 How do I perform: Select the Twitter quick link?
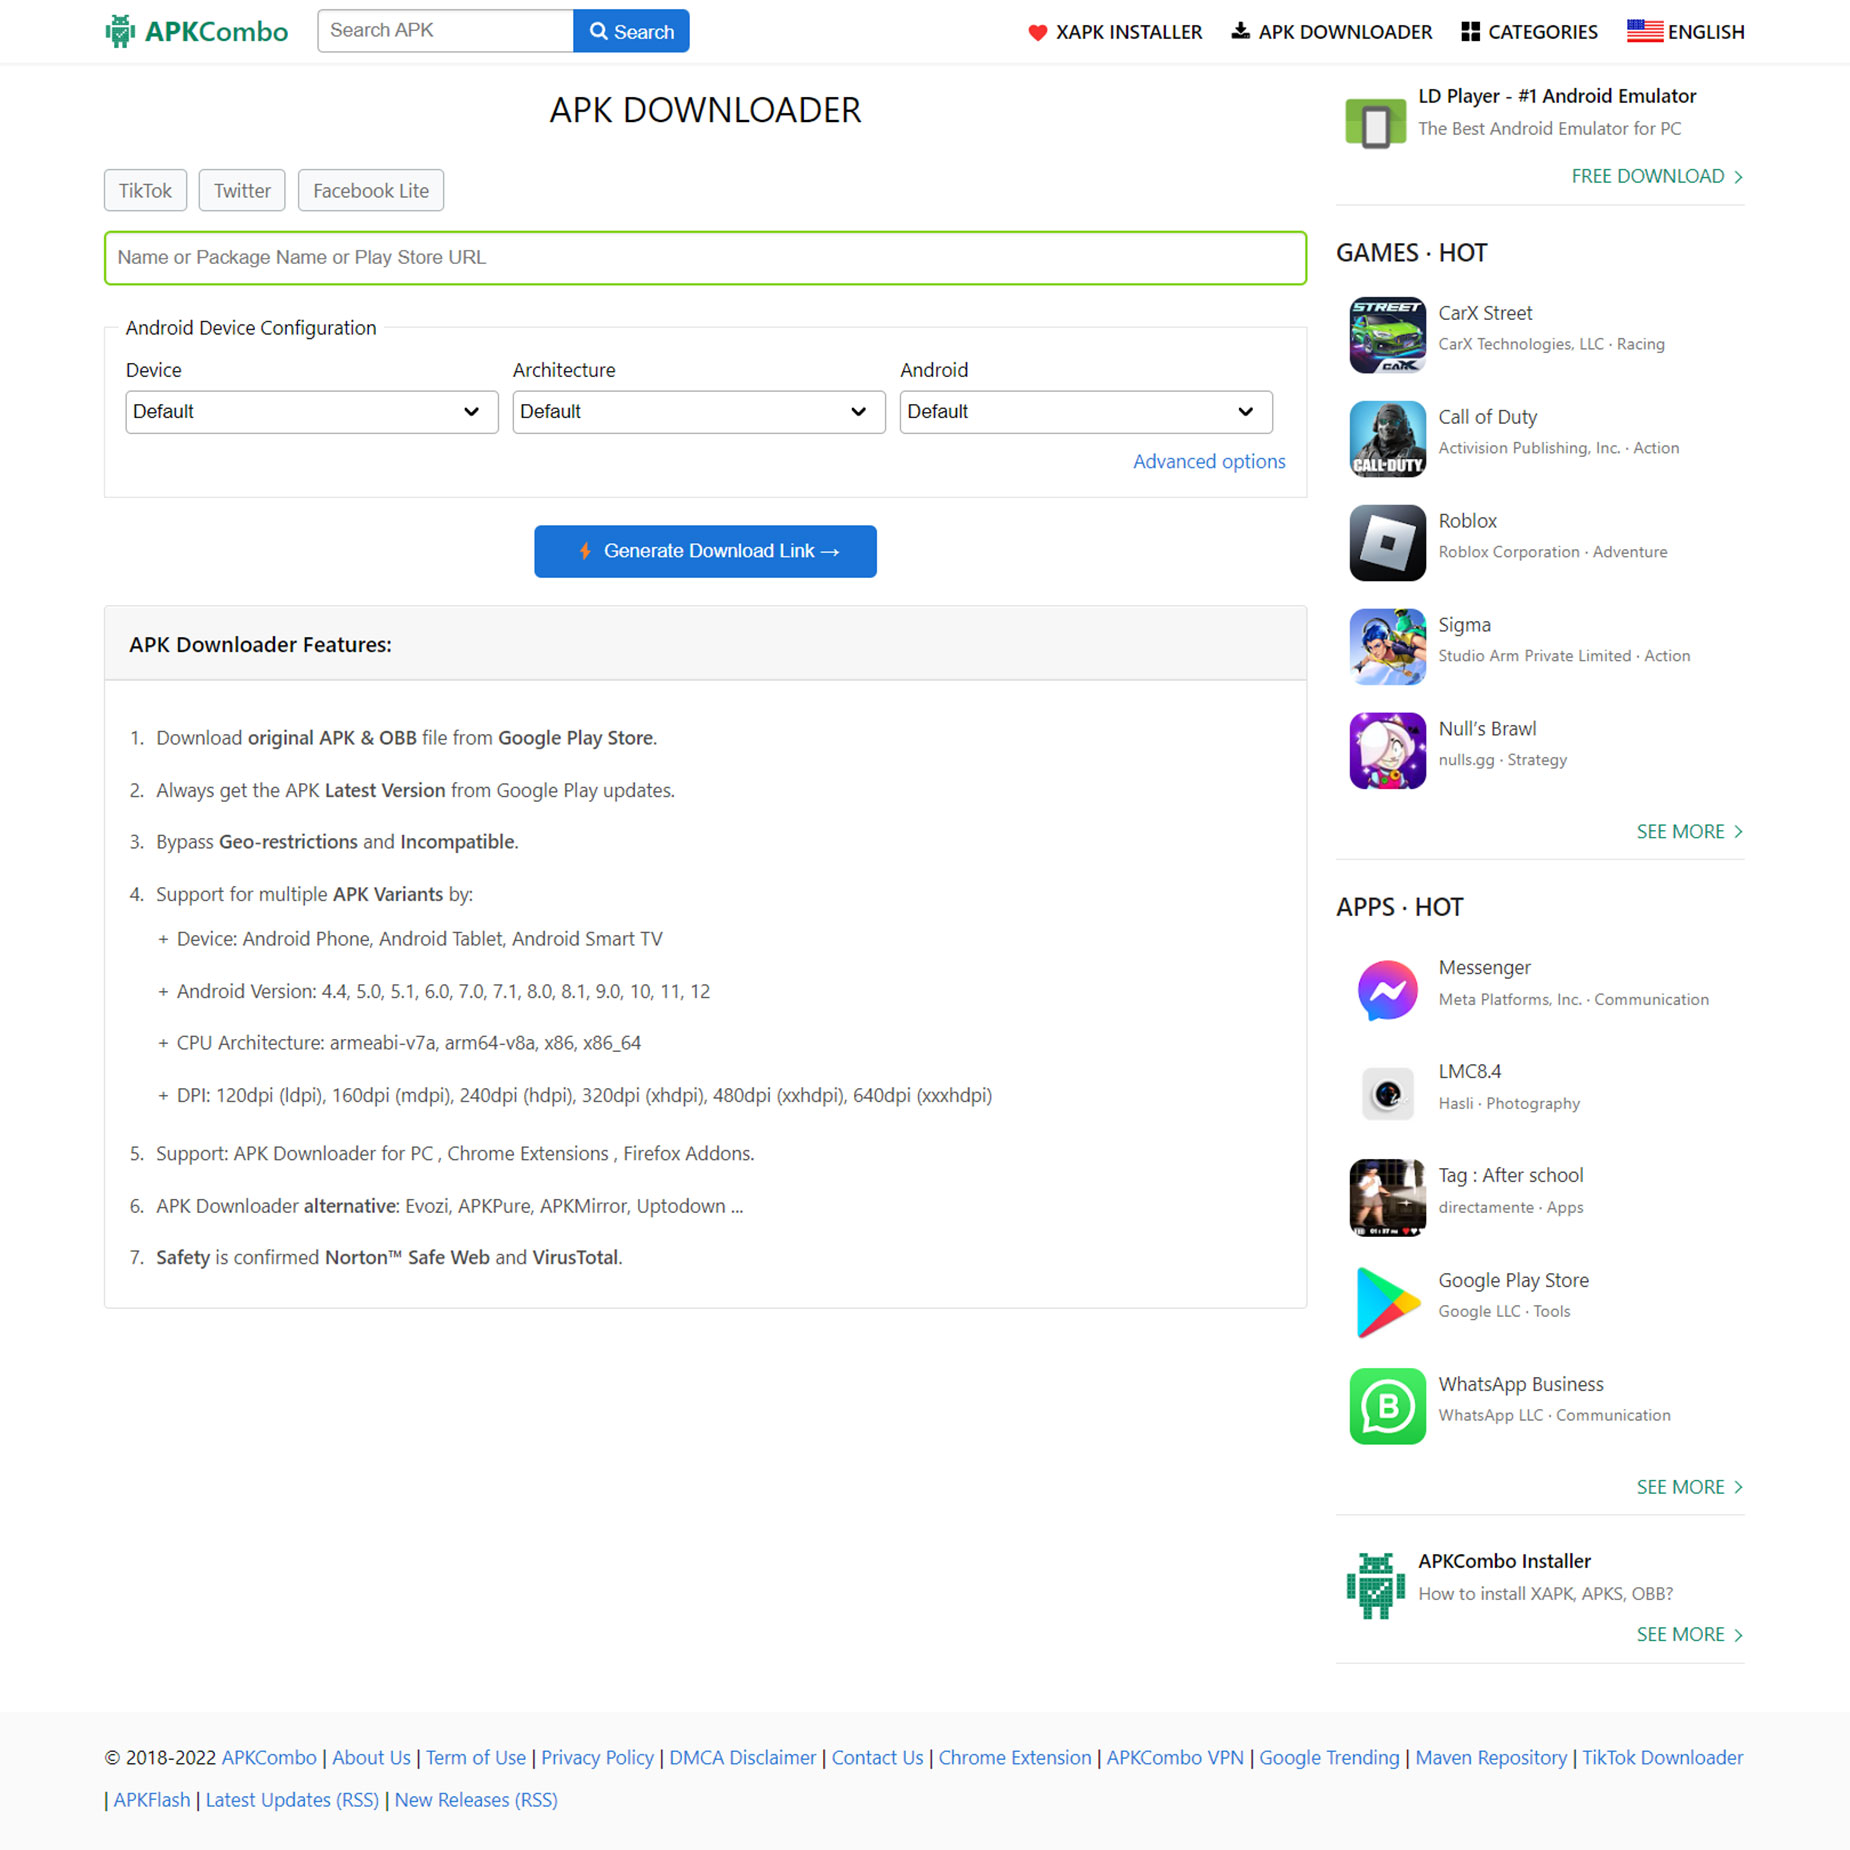point(241,190)
